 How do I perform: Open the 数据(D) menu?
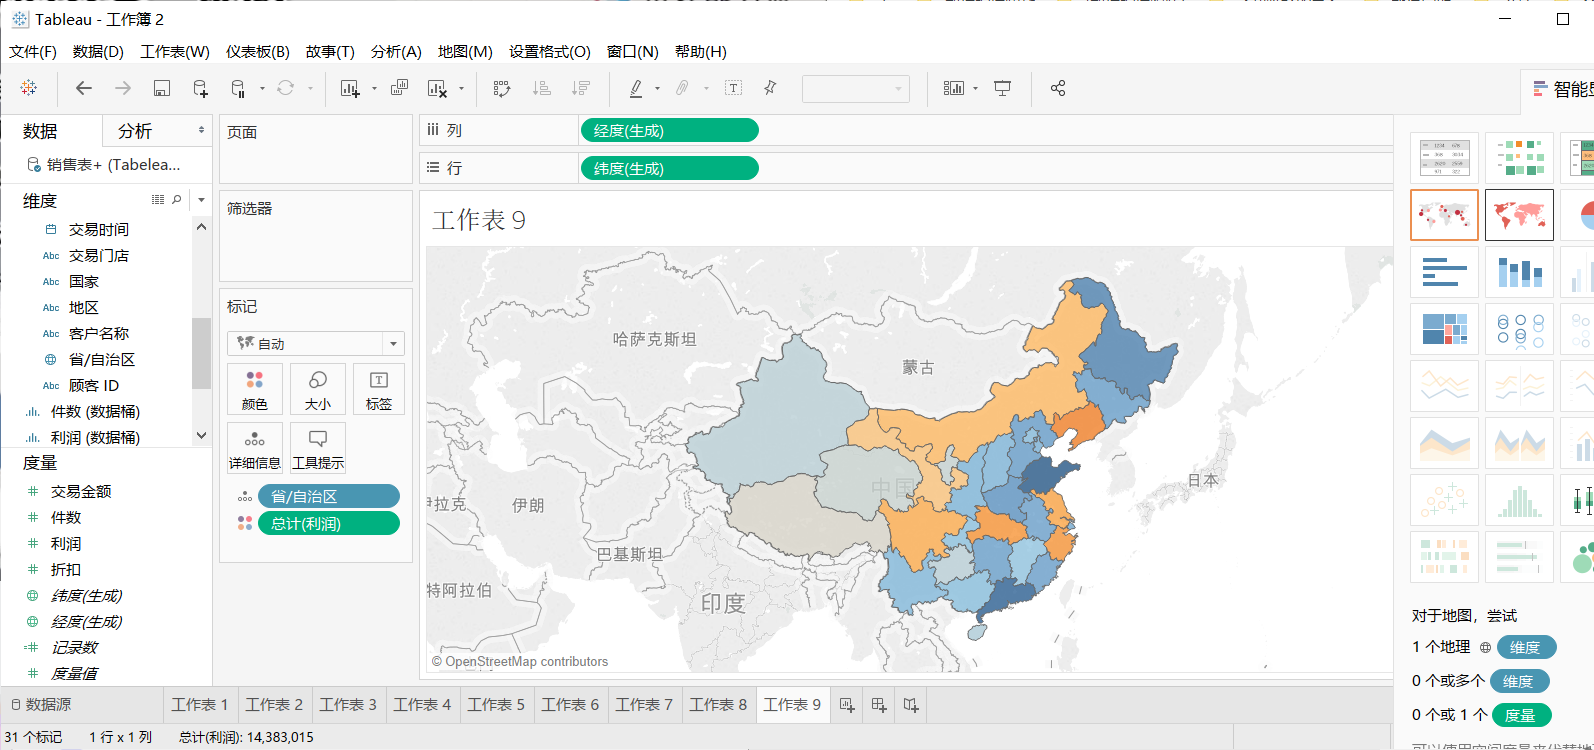coord(98,51)
